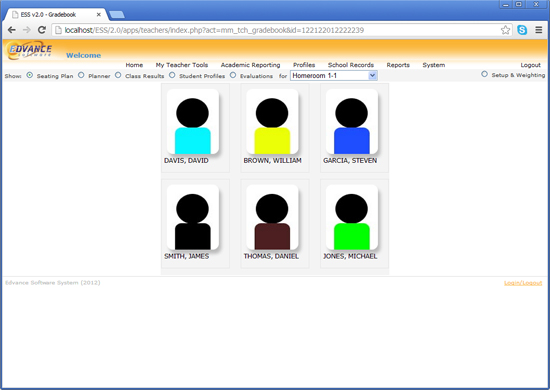The image size is (550, 390).
Task: Open the Reports menu
Action: [x=398, y=65]
